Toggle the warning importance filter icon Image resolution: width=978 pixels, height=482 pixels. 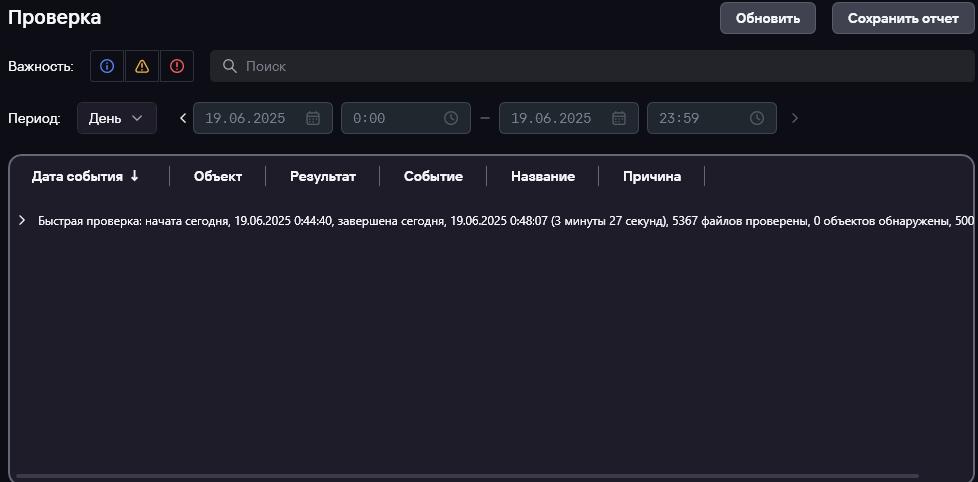coord(142,66)
